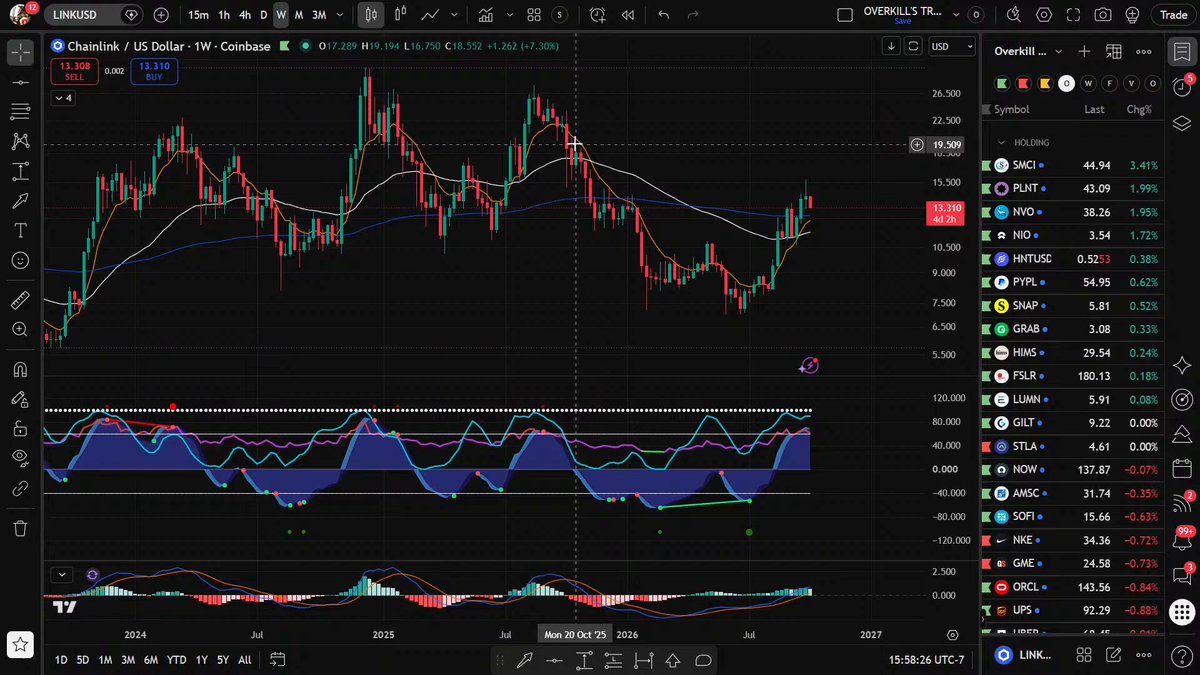Open the Alerts clock icon

click(1181, 87)
